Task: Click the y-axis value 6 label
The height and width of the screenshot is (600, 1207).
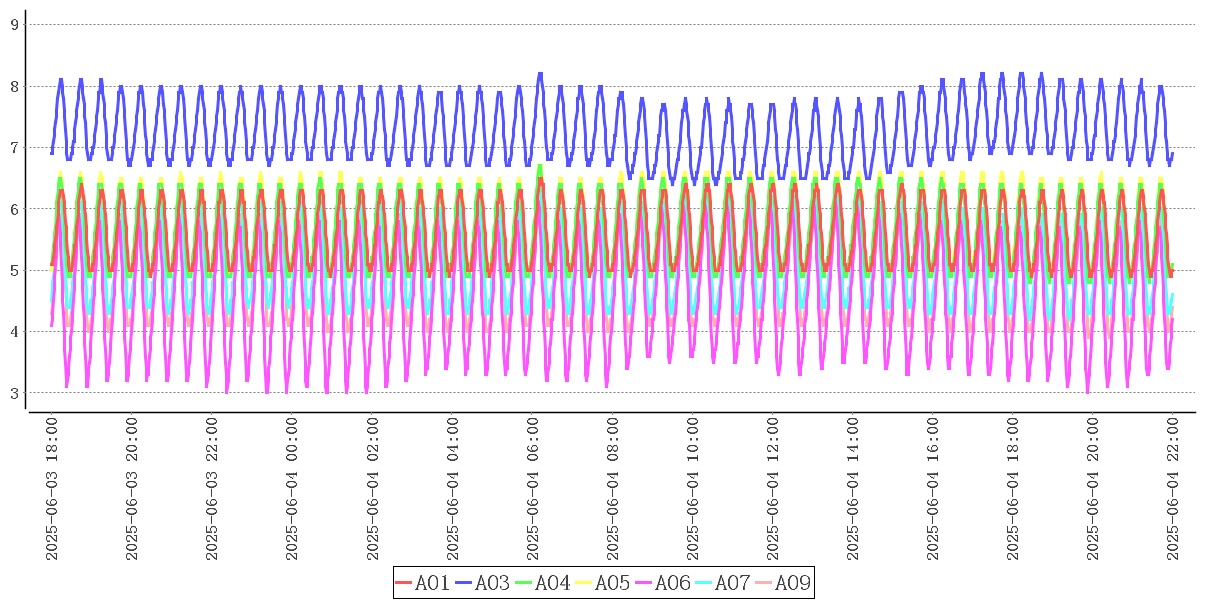Action: pos(15,209)
